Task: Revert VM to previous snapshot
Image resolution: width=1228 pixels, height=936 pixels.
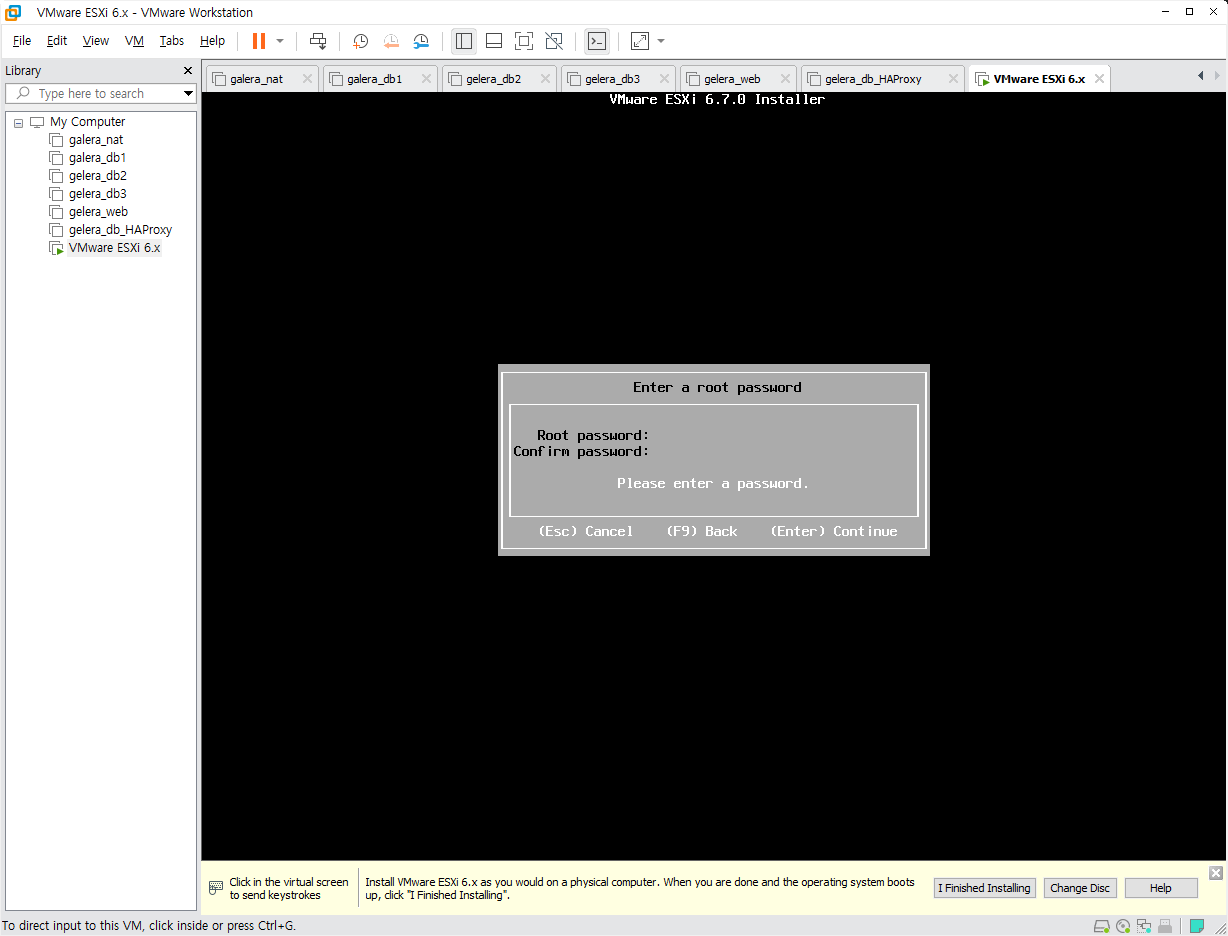Action: coord(391,41)
